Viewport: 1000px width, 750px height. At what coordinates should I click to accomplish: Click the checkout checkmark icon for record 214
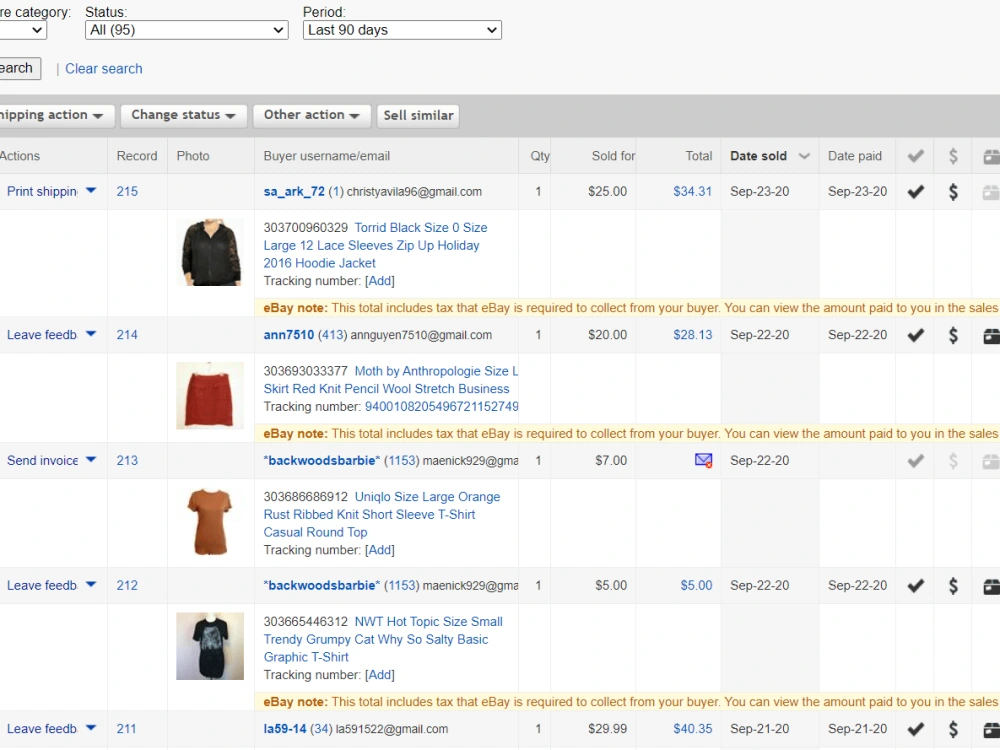tap(916, 335)
